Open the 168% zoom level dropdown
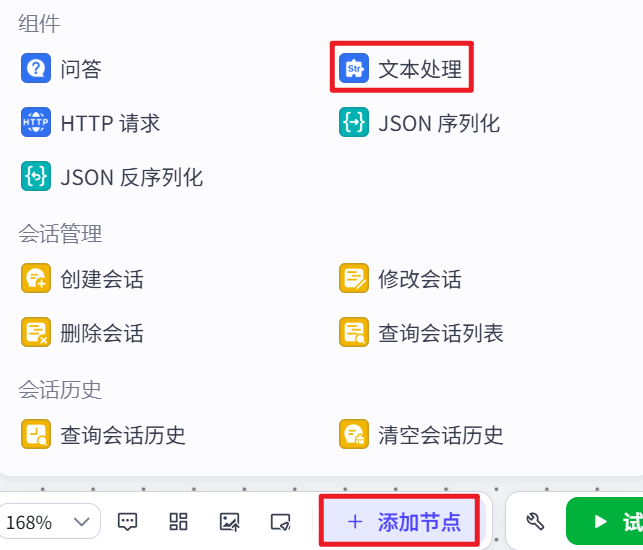This screenshot has height=550, width=643. pyautogui.click(x=49, y=522)
